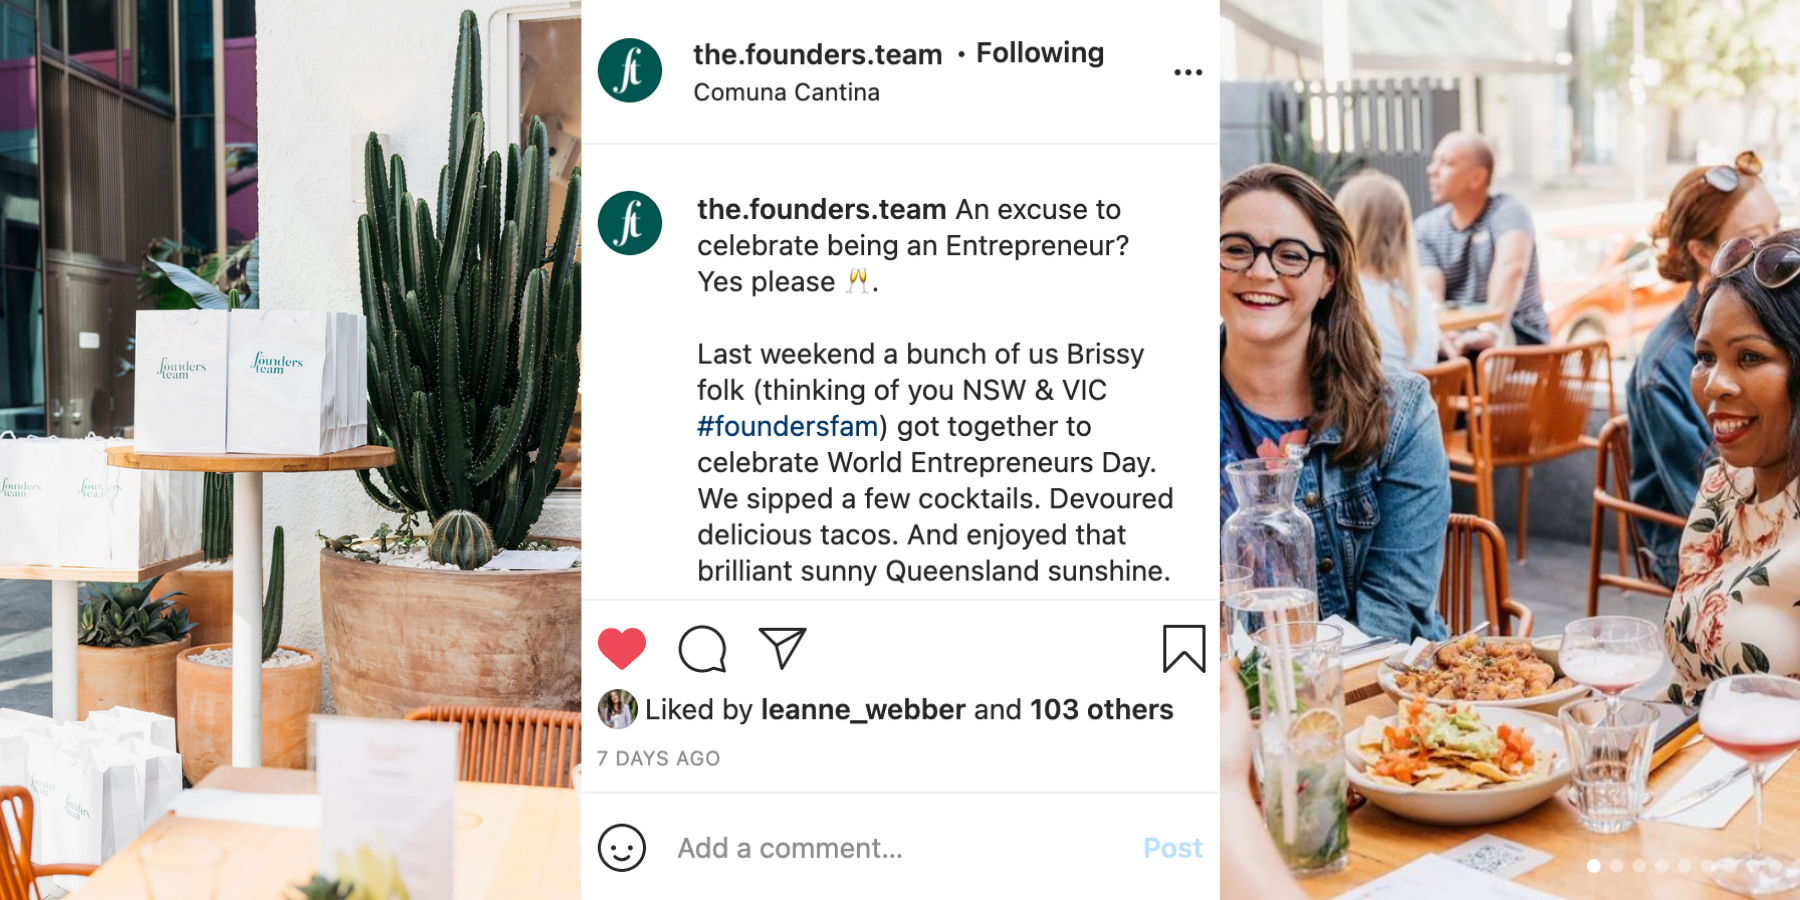
Task: Click the comment speech bubble icon
Action: click(x=702, y=649)
